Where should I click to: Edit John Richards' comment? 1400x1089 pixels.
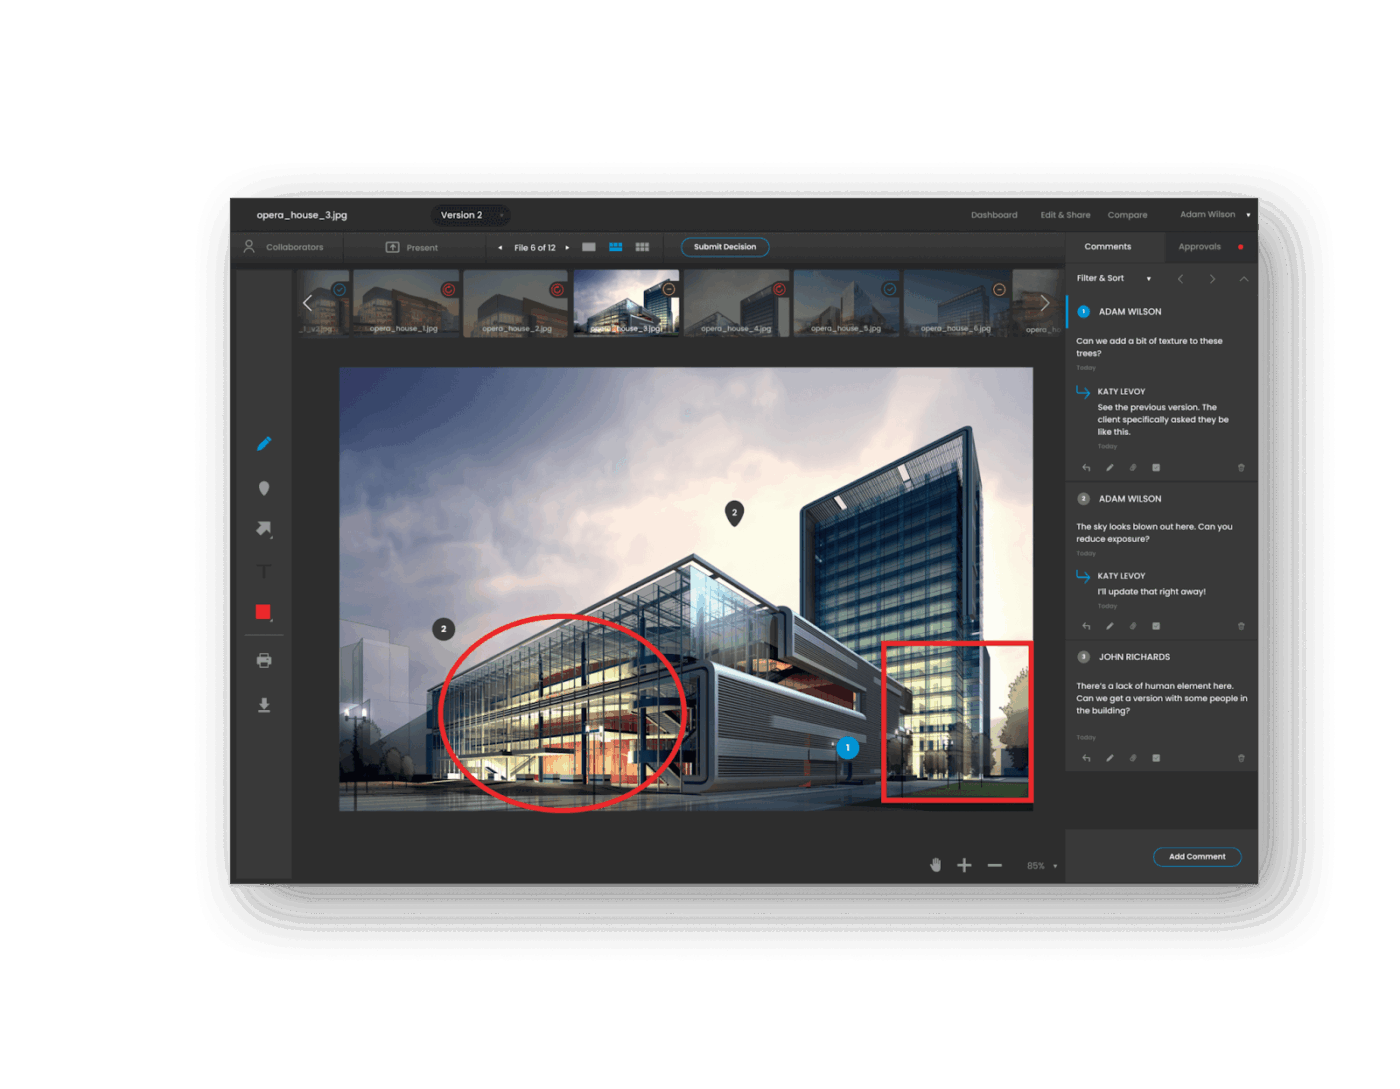coord(1109,758)
